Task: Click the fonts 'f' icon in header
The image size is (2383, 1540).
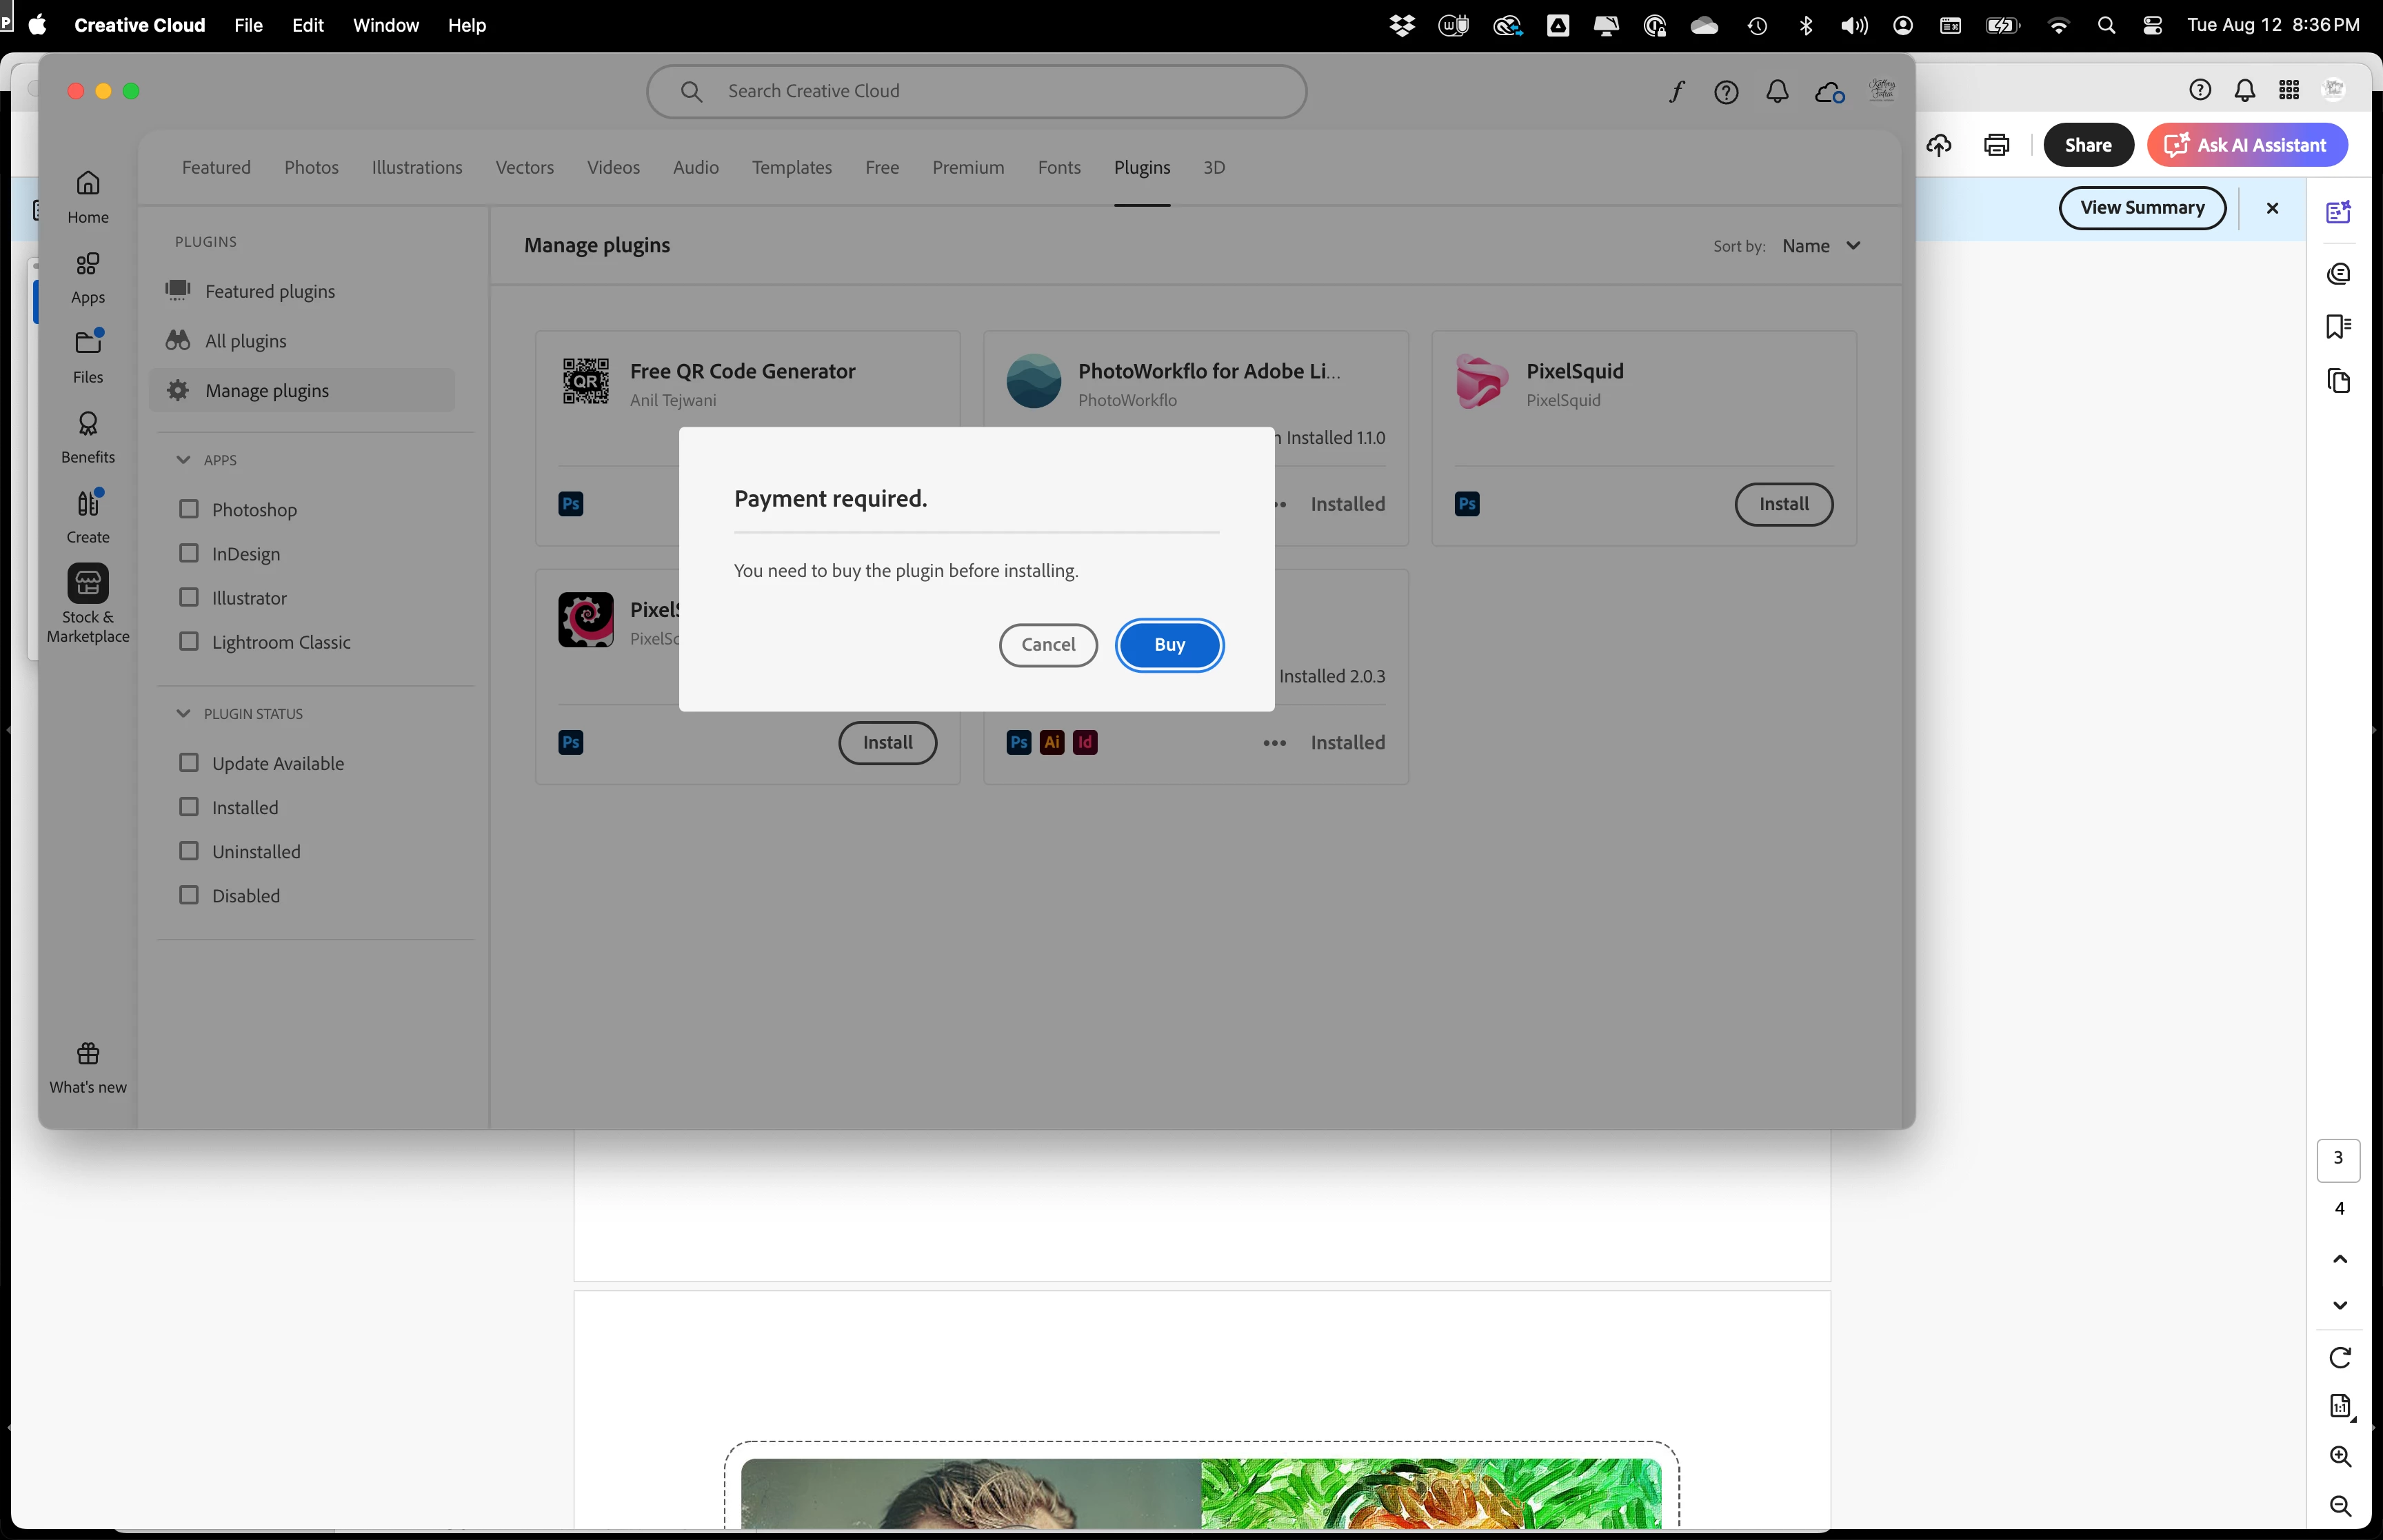Action: 1676,92
